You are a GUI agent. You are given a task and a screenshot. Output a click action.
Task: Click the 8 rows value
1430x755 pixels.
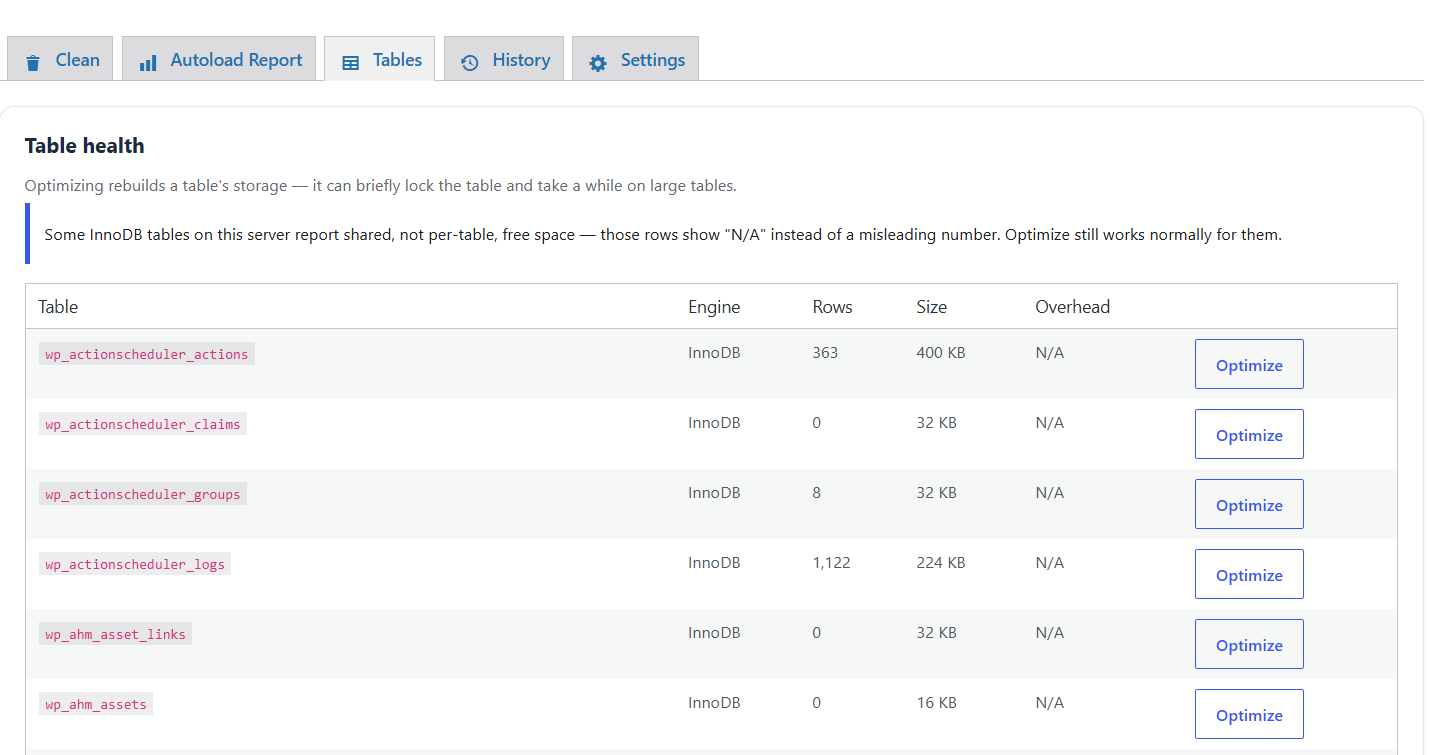click(816, 493)
